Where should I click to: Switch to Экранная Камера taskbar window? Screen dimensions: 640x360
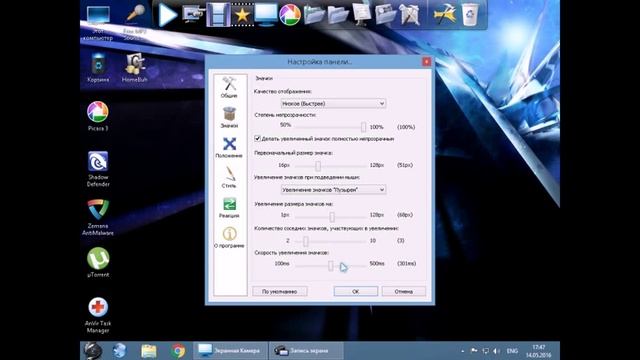click(x=231, y=351)
